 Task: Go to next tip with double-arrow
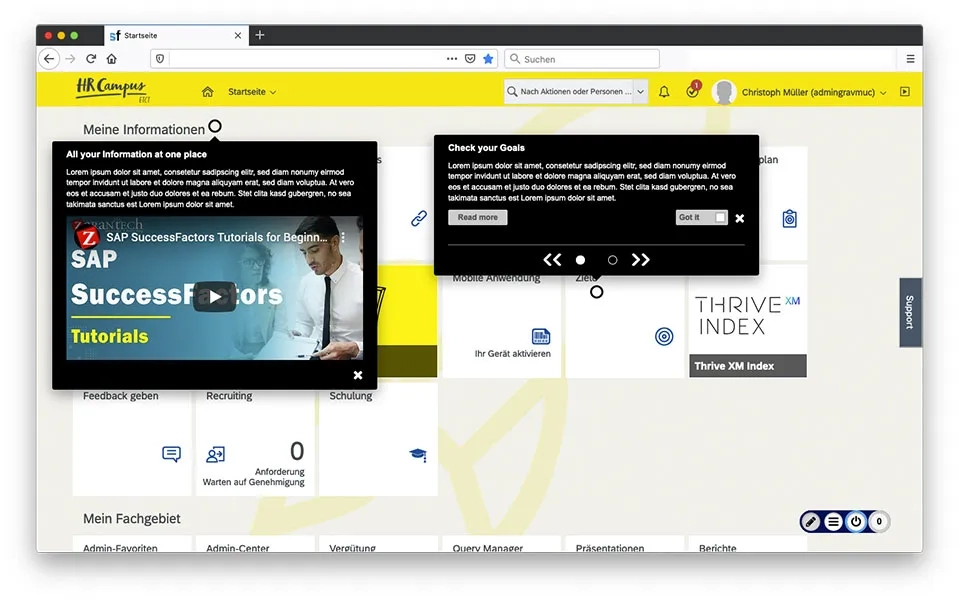pos(641,260)
